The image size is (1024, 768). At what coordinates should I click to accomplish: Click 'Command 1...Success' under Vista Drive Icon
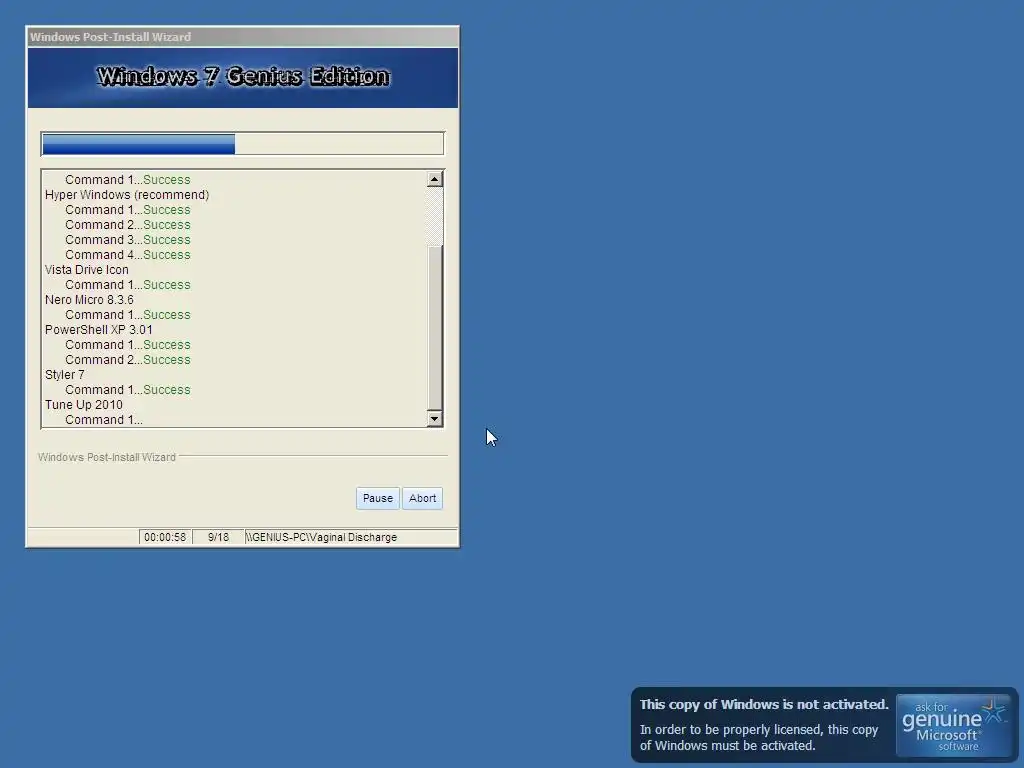pyautogui.click(x=128, y=285)
